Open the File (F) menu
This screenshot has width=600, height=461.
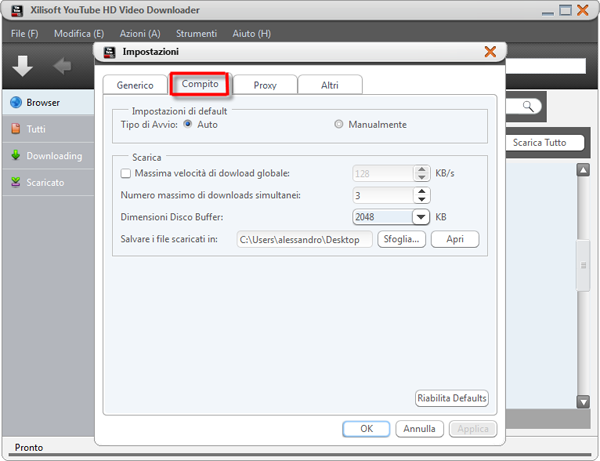[24, 34]
